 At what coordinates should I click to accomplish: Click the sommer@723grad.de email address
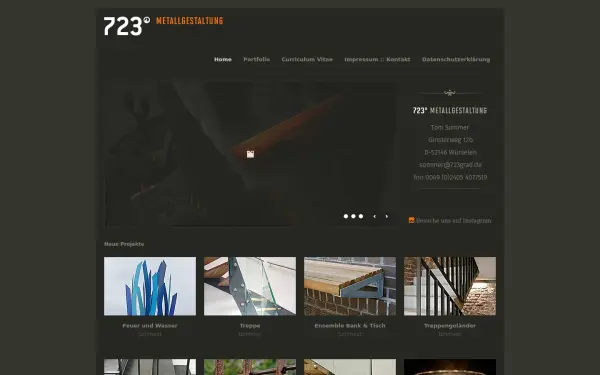(450, 165)
